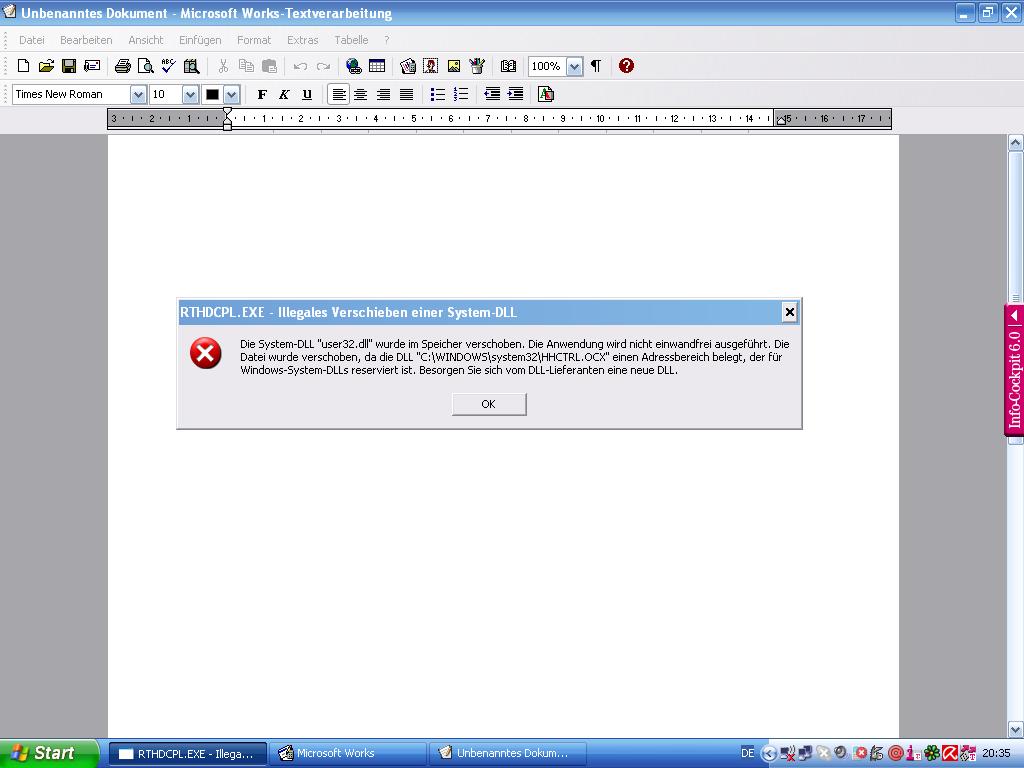
Task: Toggle italic formatting (K button)
Action: tap(284, 94)
